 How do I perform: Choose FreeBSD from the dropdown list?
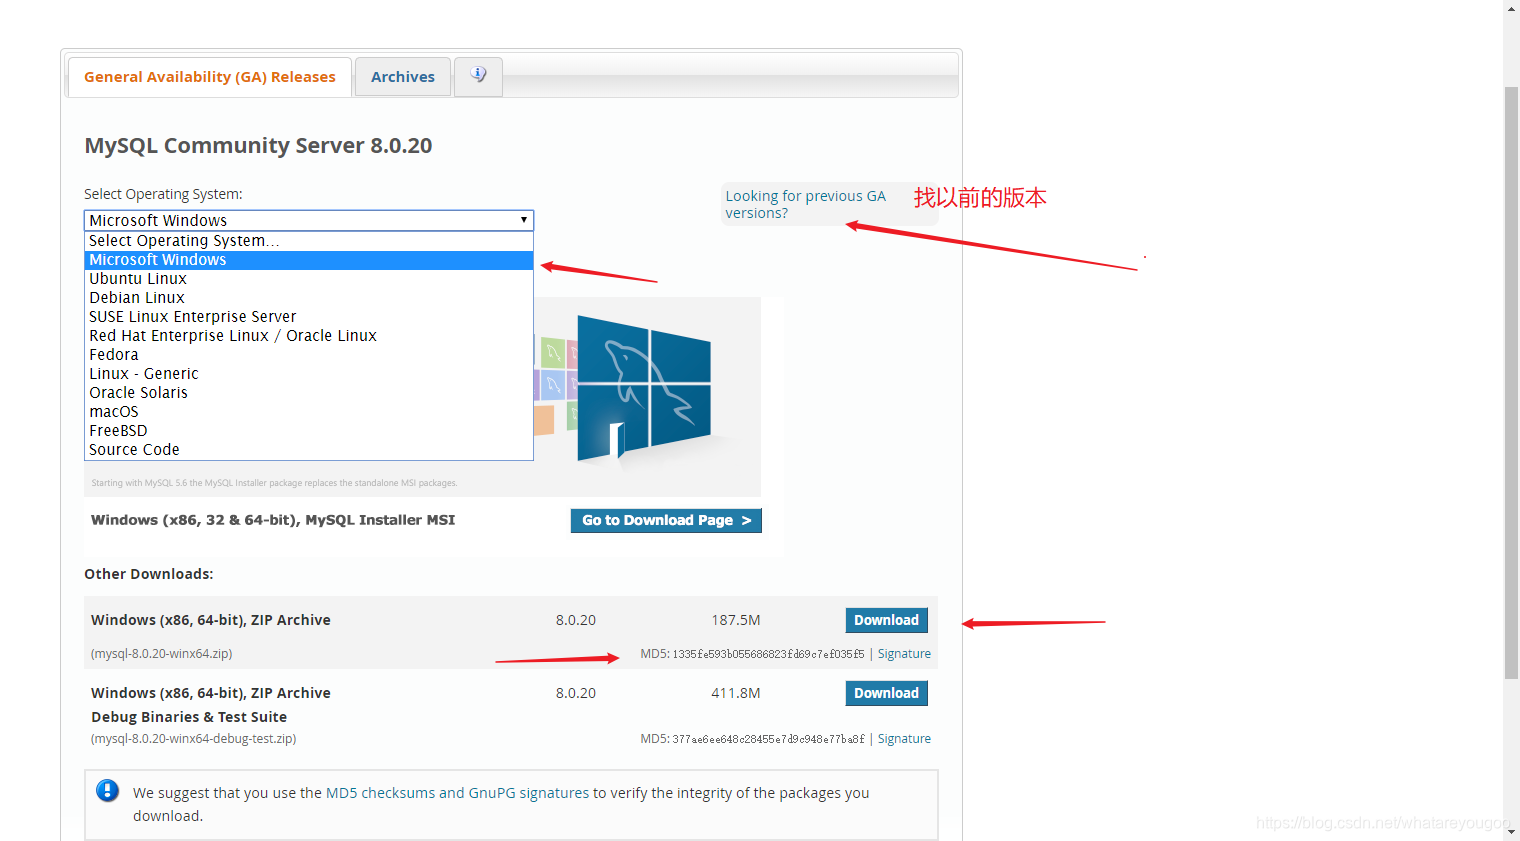(x=309, y=431)
